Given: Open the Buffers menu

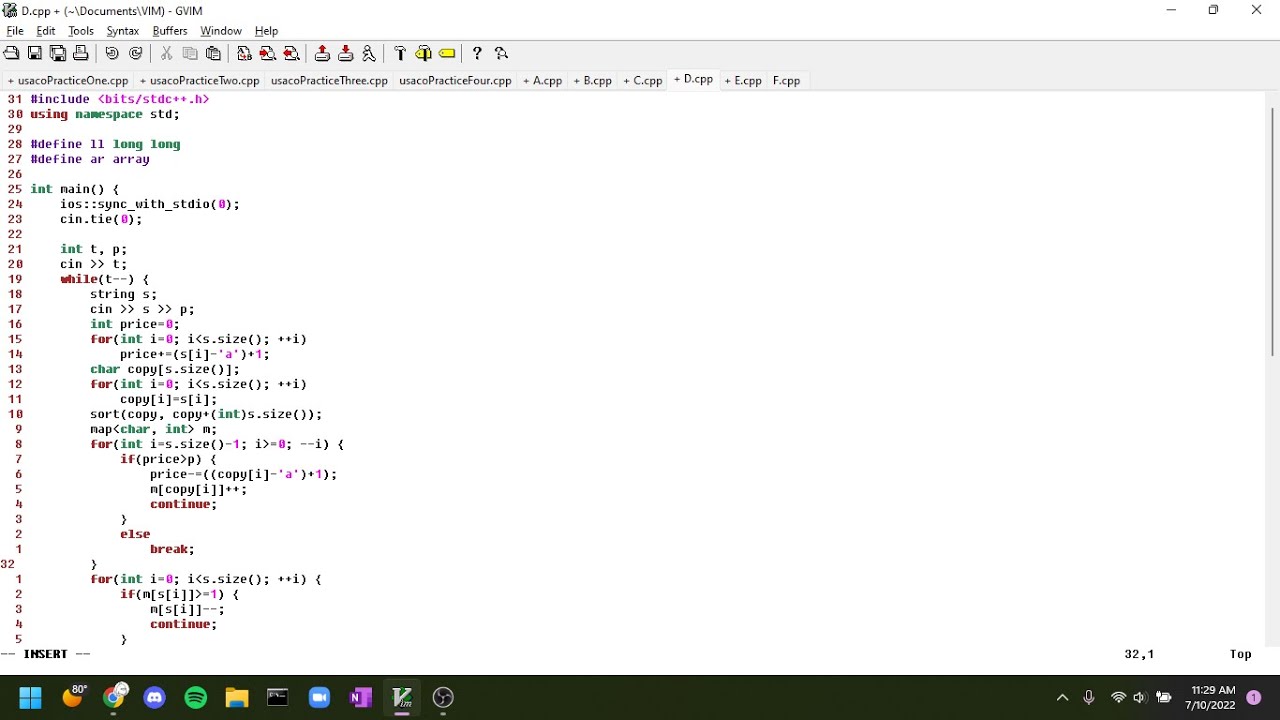Looking at the screenshot, I should 170,31.
